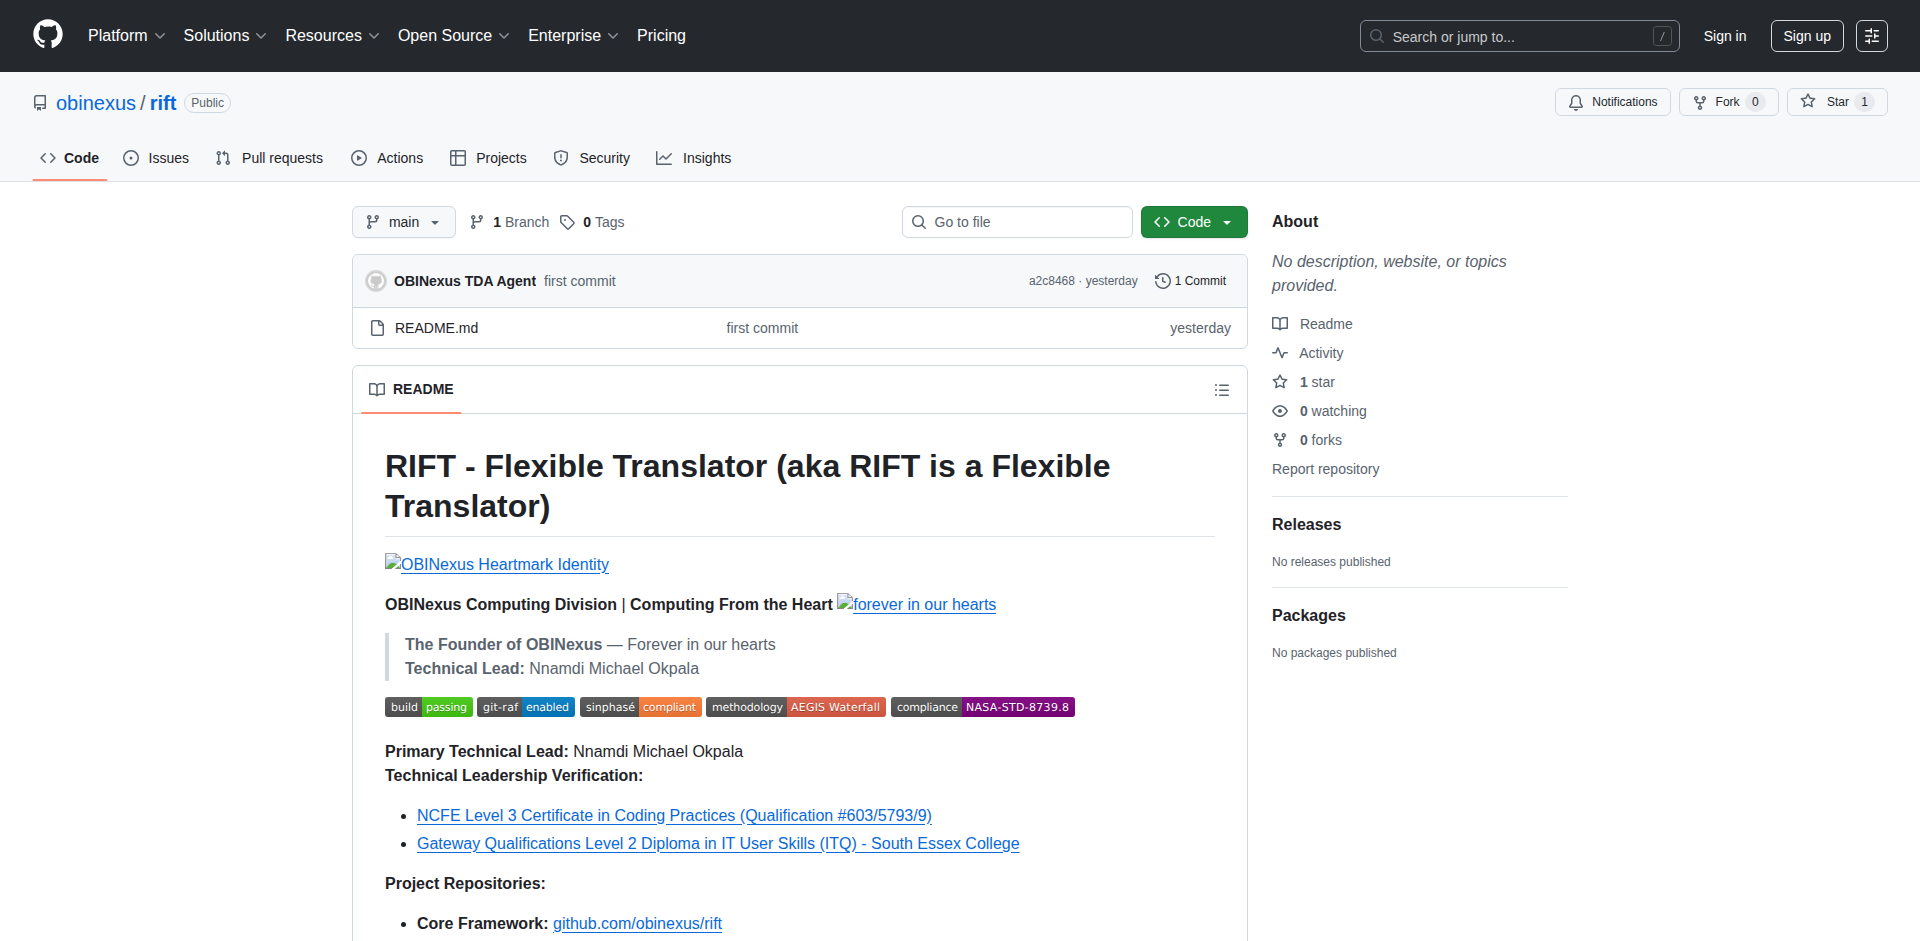
Task: Open the Actions tab
Action: [387, 158]
